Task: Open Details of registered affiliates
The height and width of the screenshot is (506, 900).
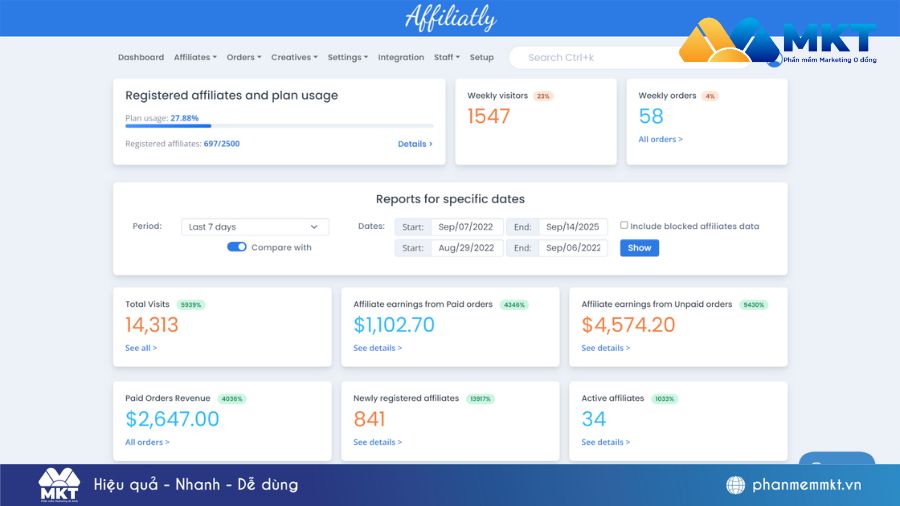Action: 415,144
